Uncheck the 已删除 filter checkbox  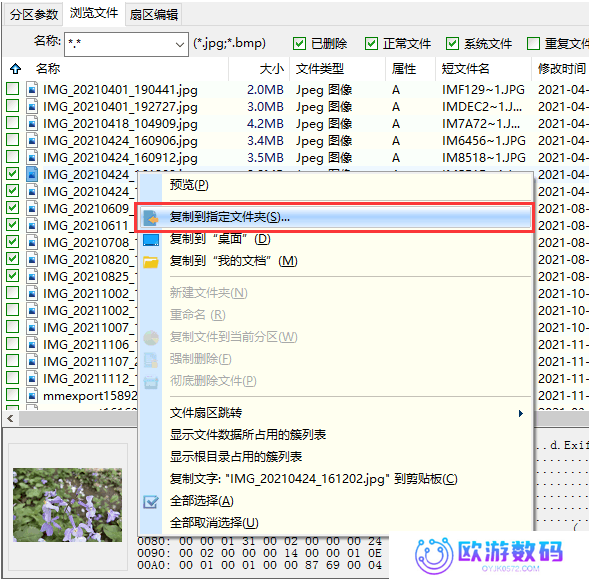click(x=299, y=44)
